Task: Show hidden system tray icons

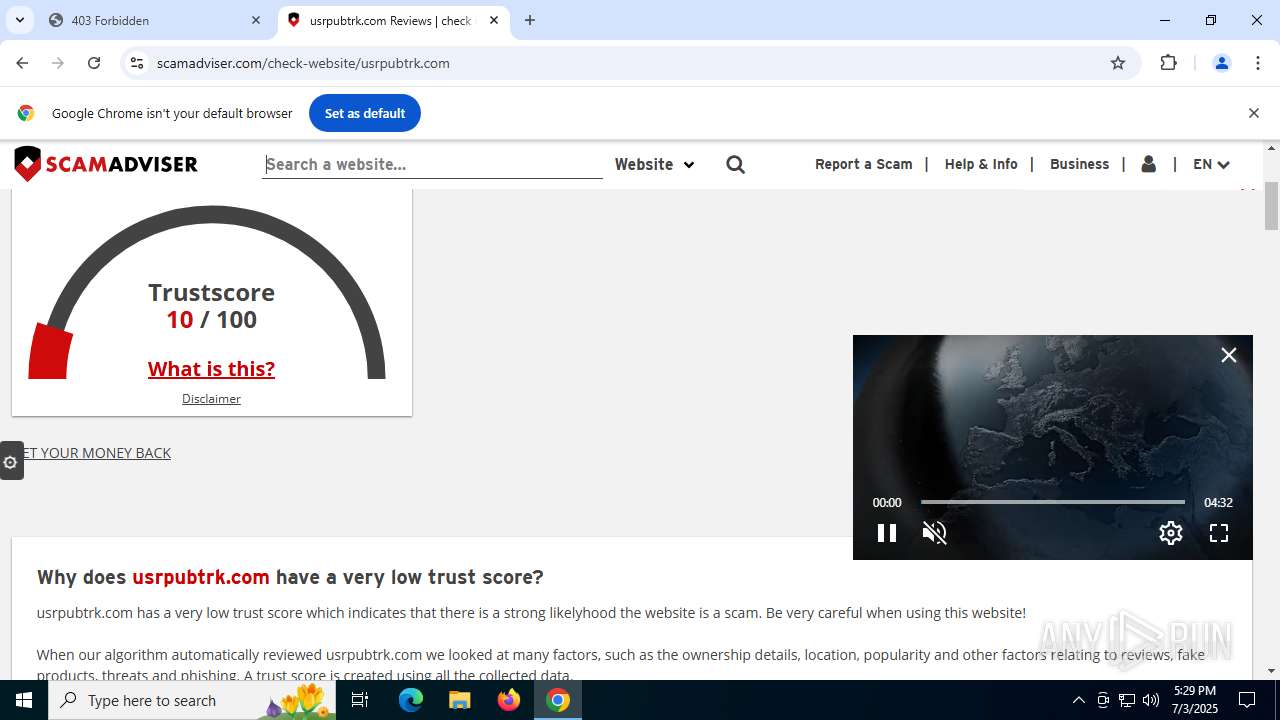Action: (1078, 700)
